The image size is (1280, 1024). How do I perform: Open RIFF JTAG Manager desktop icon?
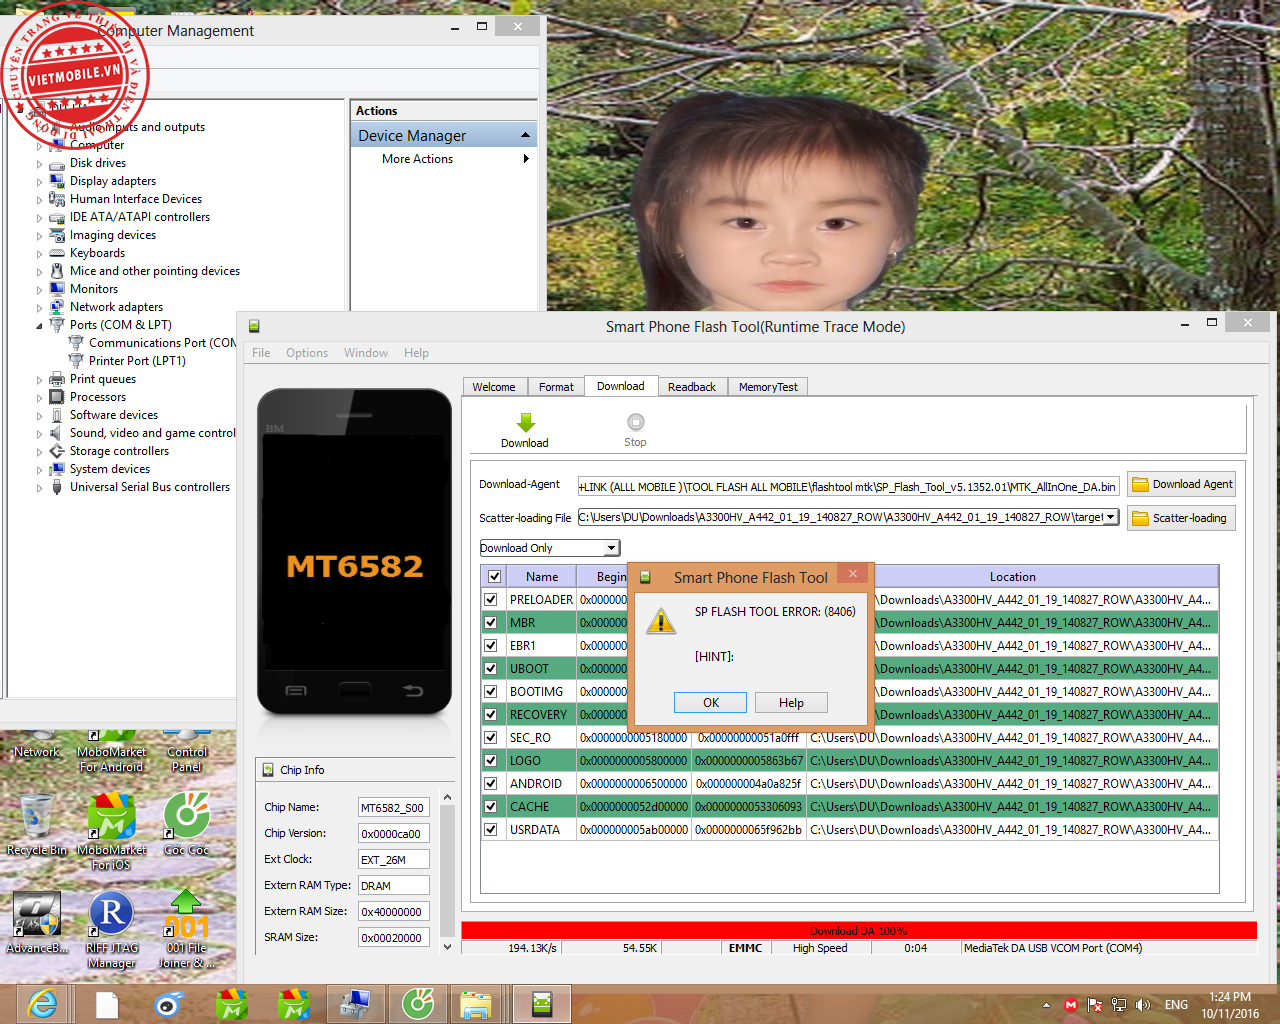[111, 930]
